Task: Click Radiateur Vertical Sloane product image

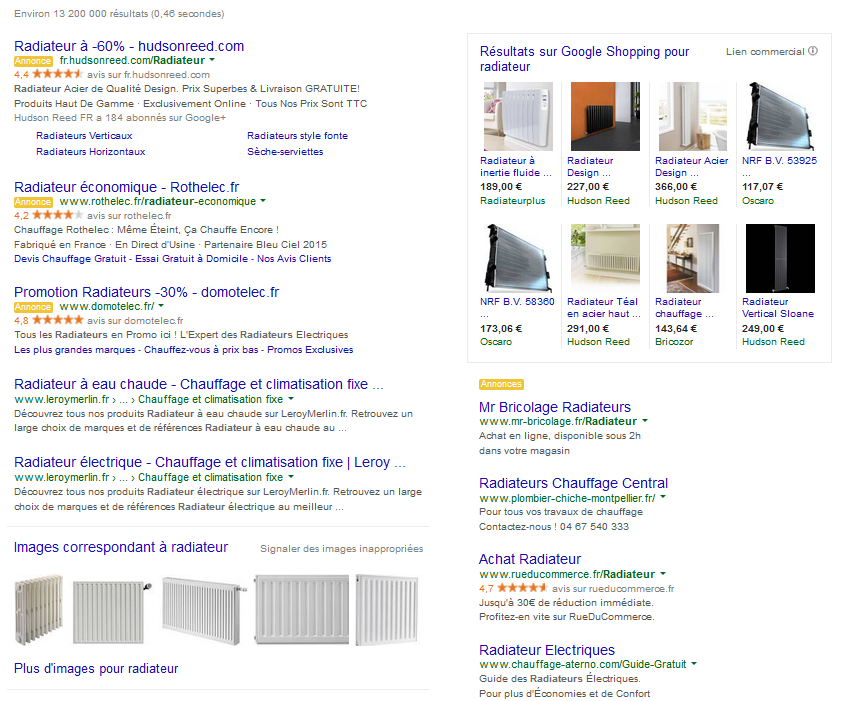Action: (780, 258)
